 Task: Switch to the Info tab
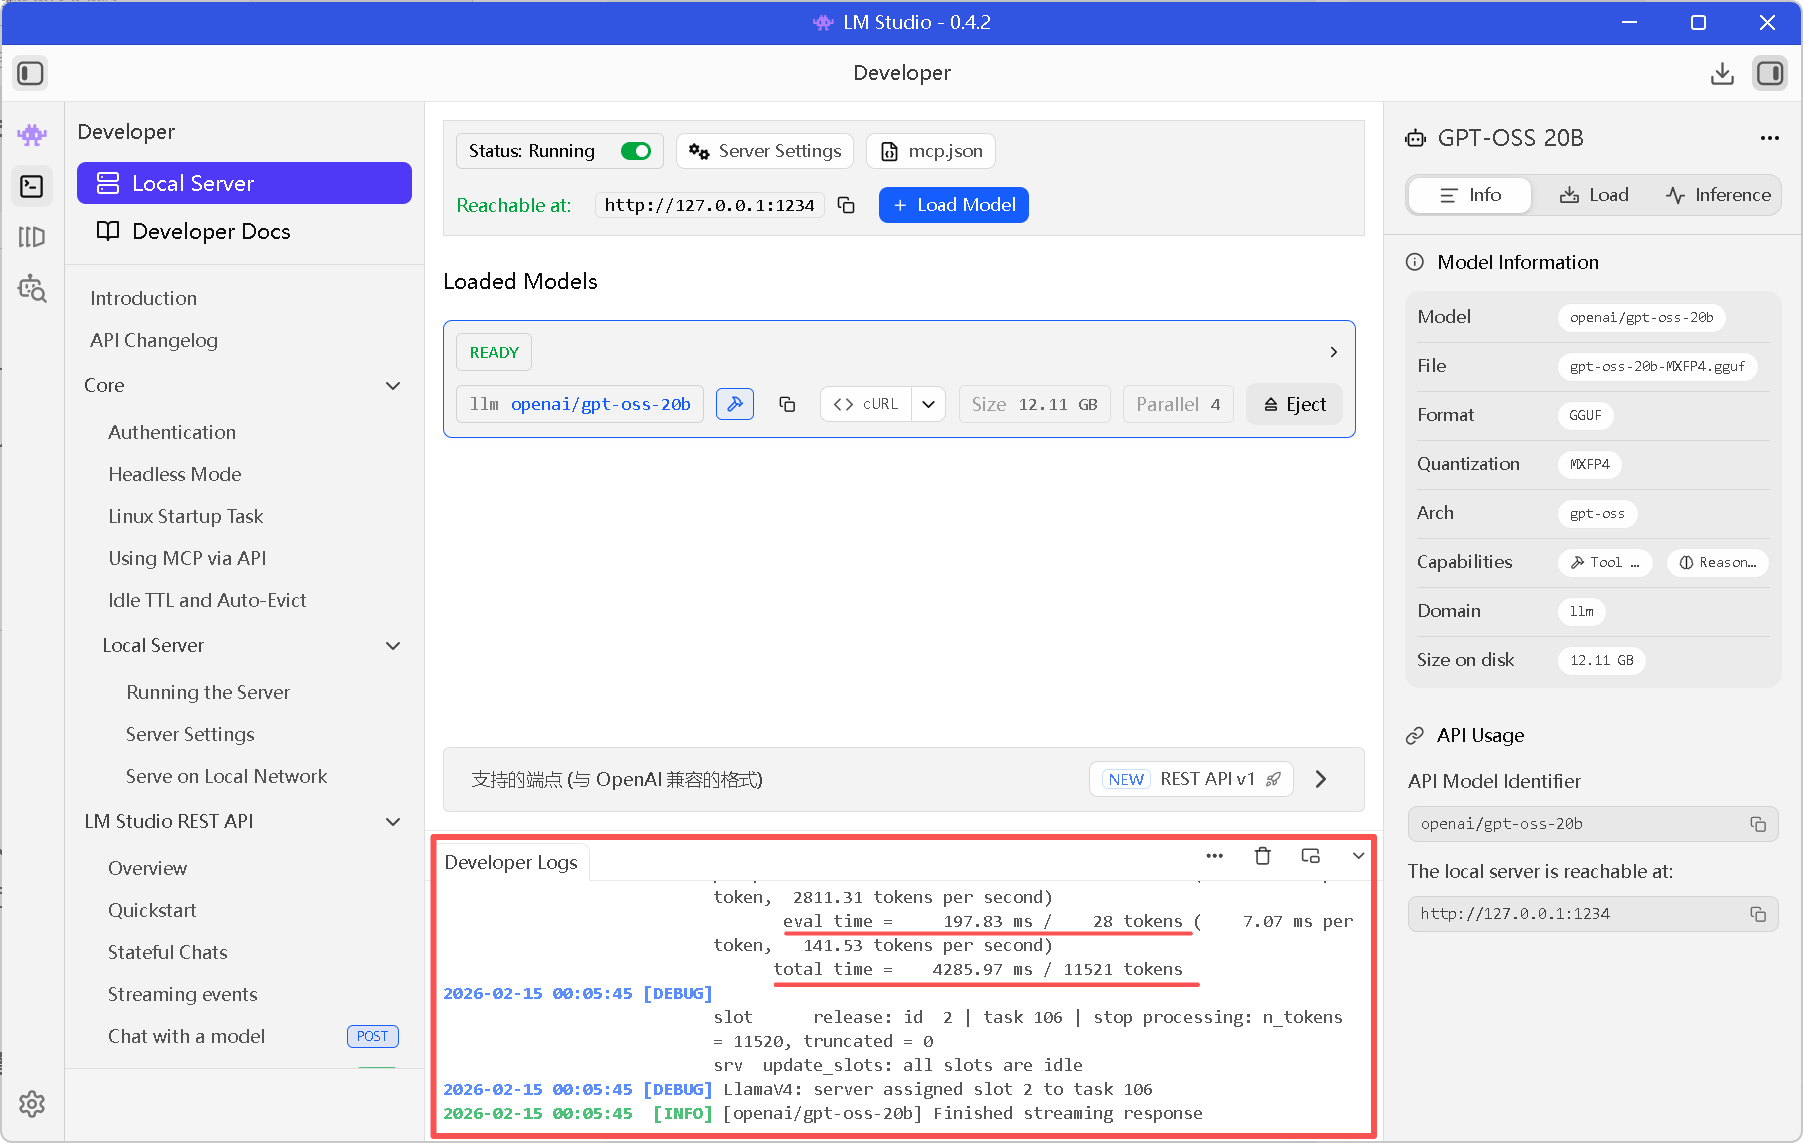coord(1470,195)
